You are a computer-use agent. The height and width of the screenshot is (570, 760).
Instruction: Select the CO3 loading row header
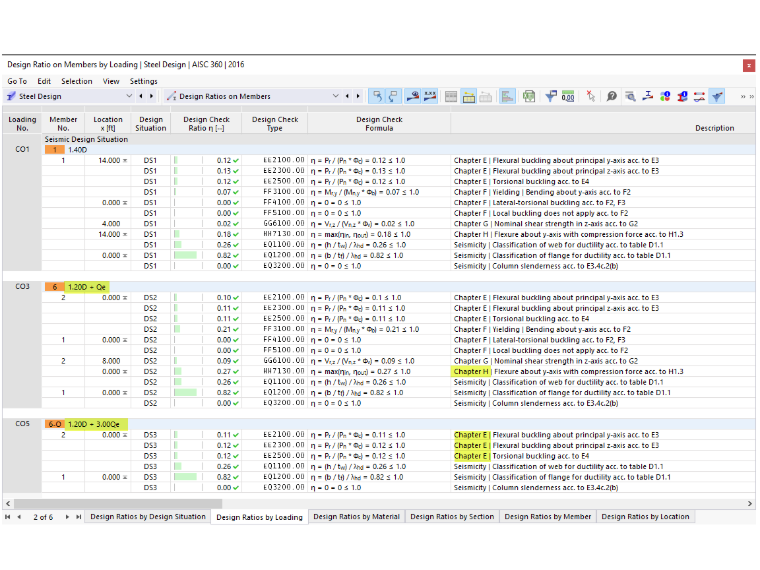coord(22,286)
